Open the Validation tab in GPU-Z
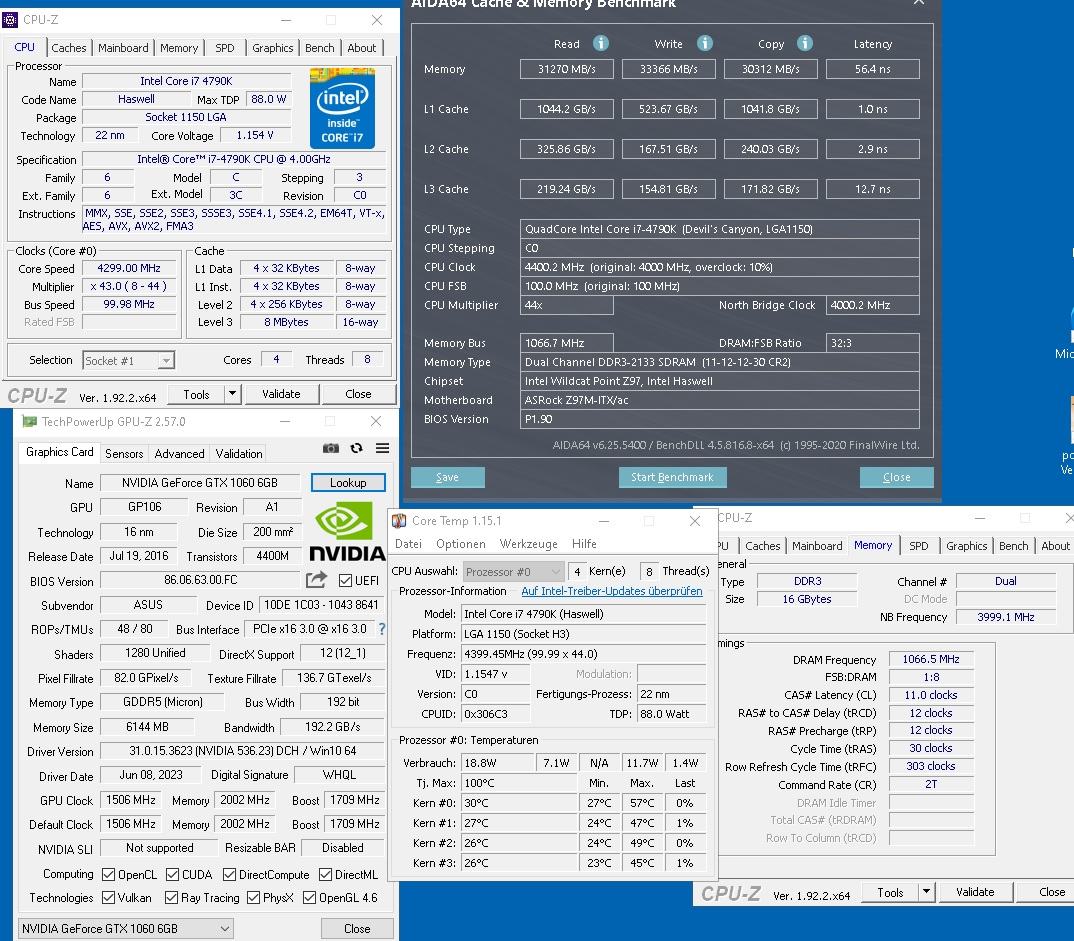The height and width of the screenshot is (941, 1074). 239,453
